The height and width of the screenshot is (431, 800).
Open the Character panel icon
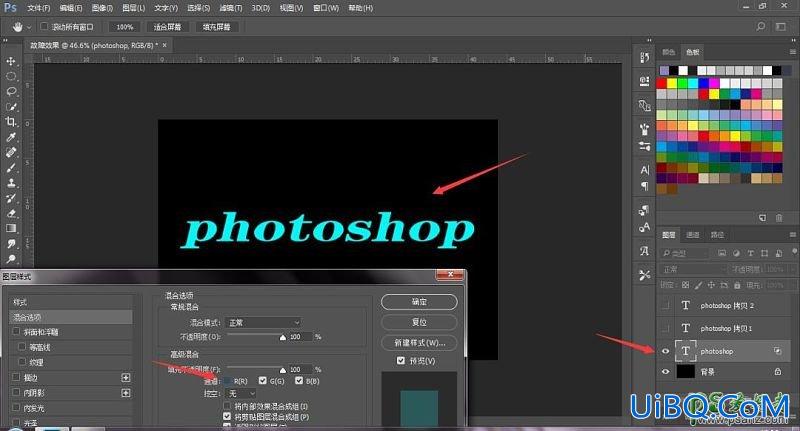point(644,170)
